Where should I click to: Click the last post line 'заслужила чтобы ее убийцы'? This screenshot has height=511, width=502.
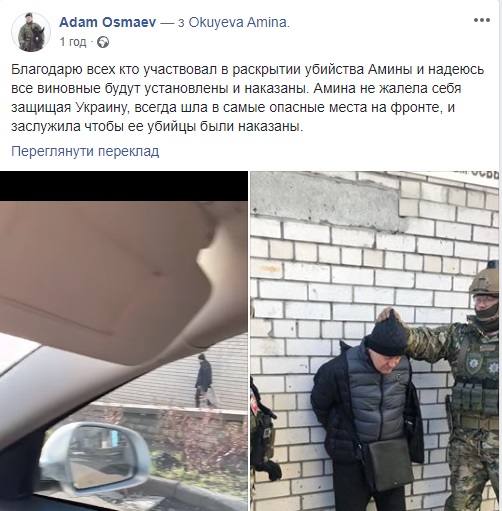[x=157, y=126]
